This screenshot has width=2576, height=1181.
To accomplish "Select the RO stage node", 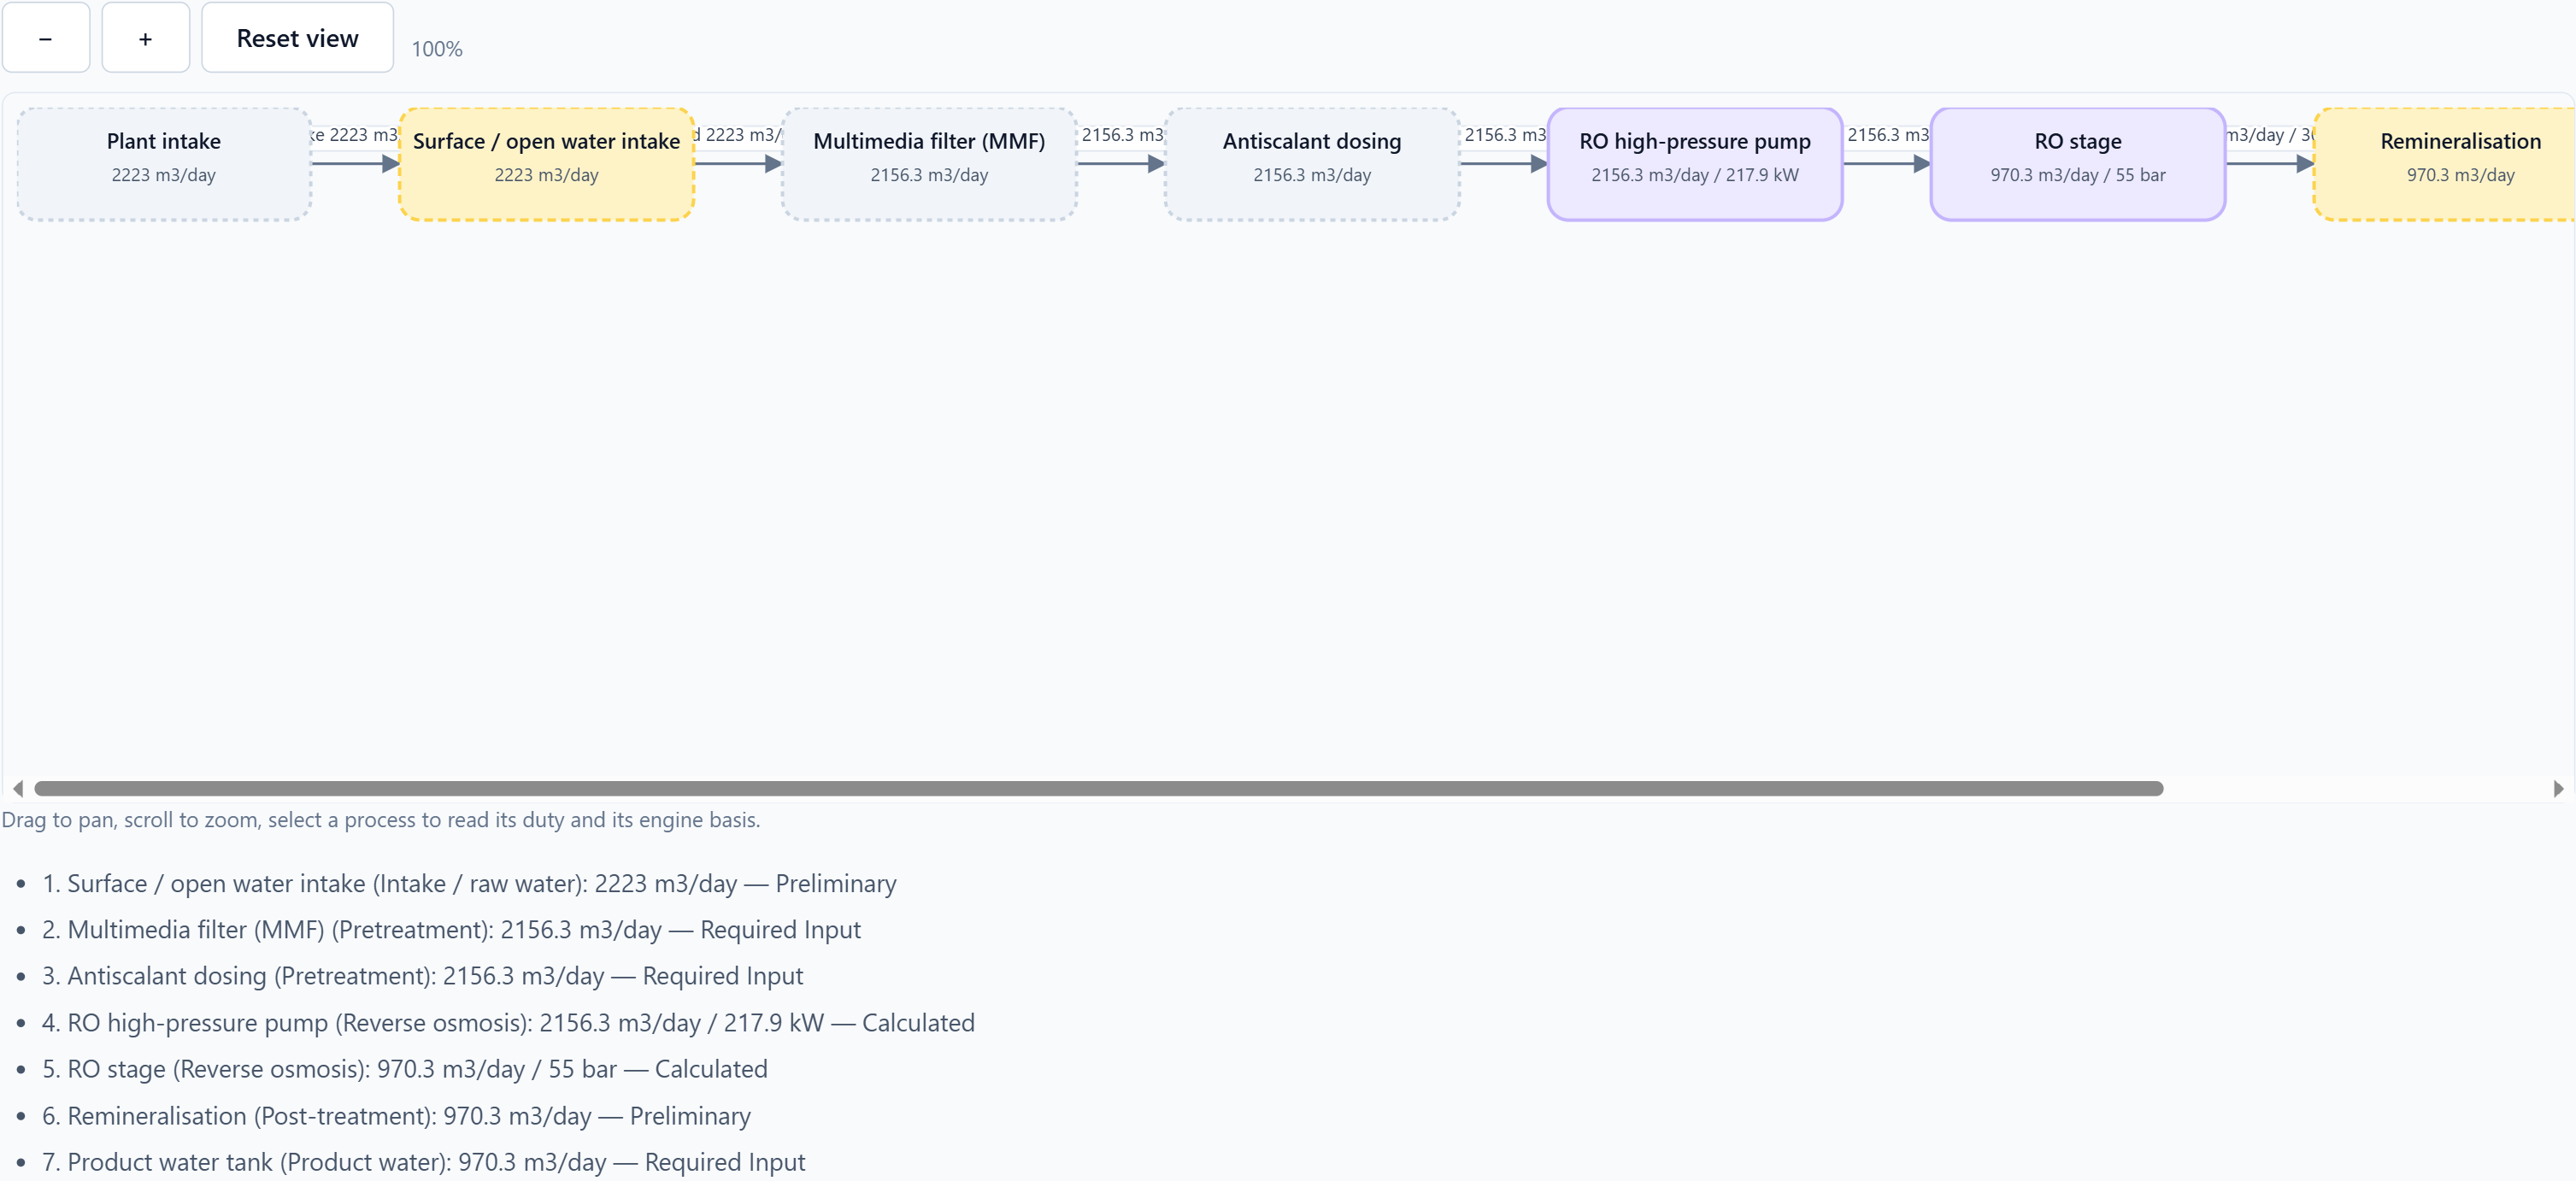I will pyautogui.click(x=2078, y=164).
